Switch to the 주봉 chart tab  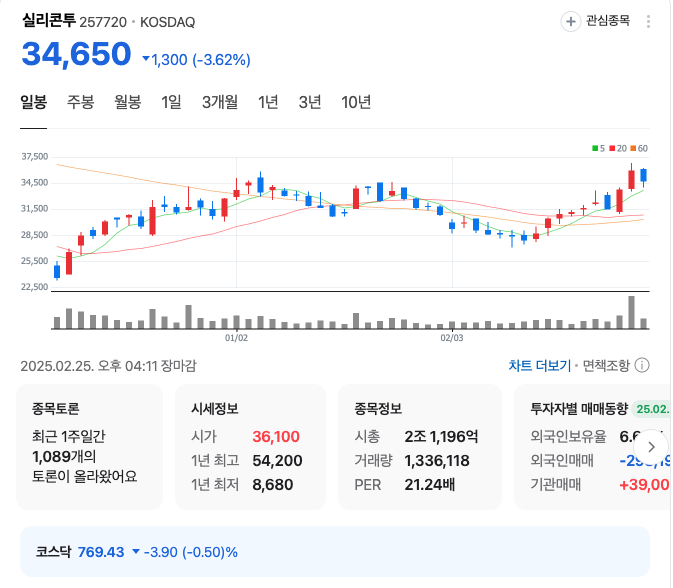pyautogui.click(x=80, y=102)
